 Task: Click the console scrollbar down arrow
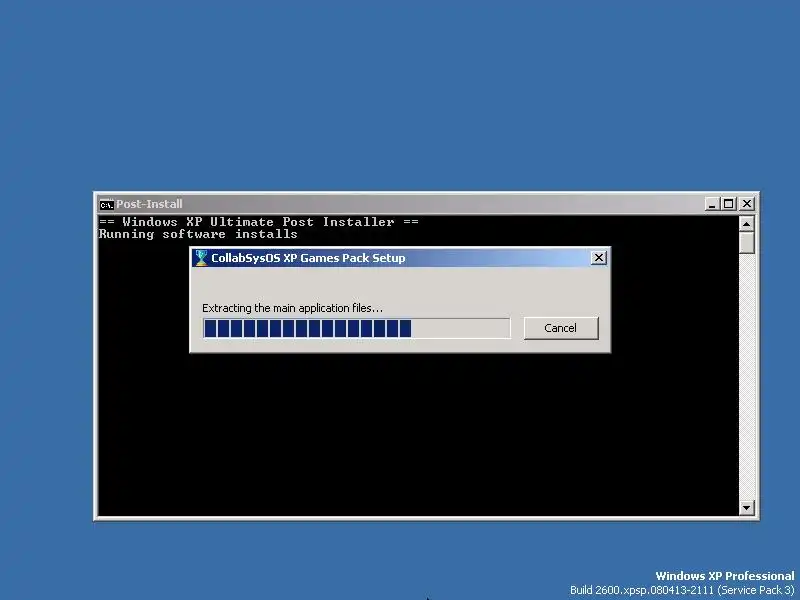(746, 507)
